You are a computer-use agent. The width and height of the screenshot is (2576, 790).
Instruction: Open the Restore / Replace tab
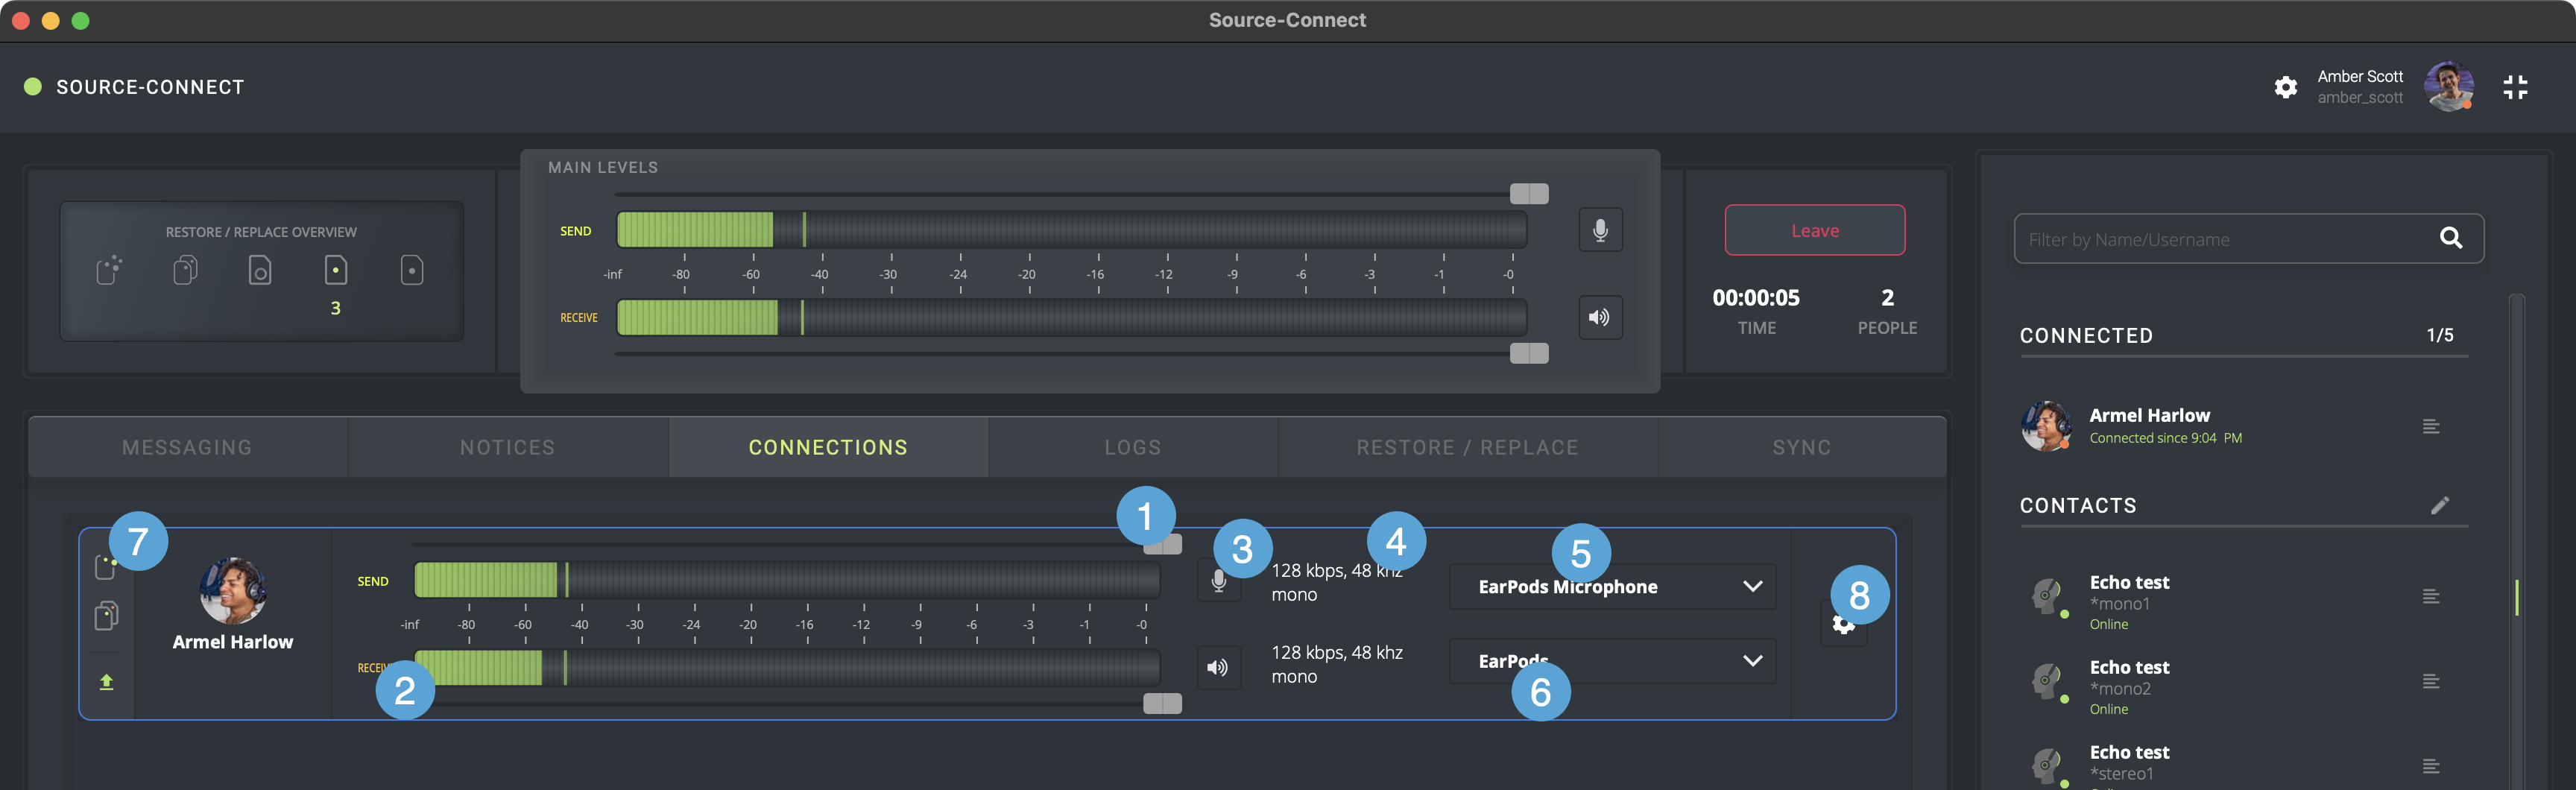[1467, 447]
